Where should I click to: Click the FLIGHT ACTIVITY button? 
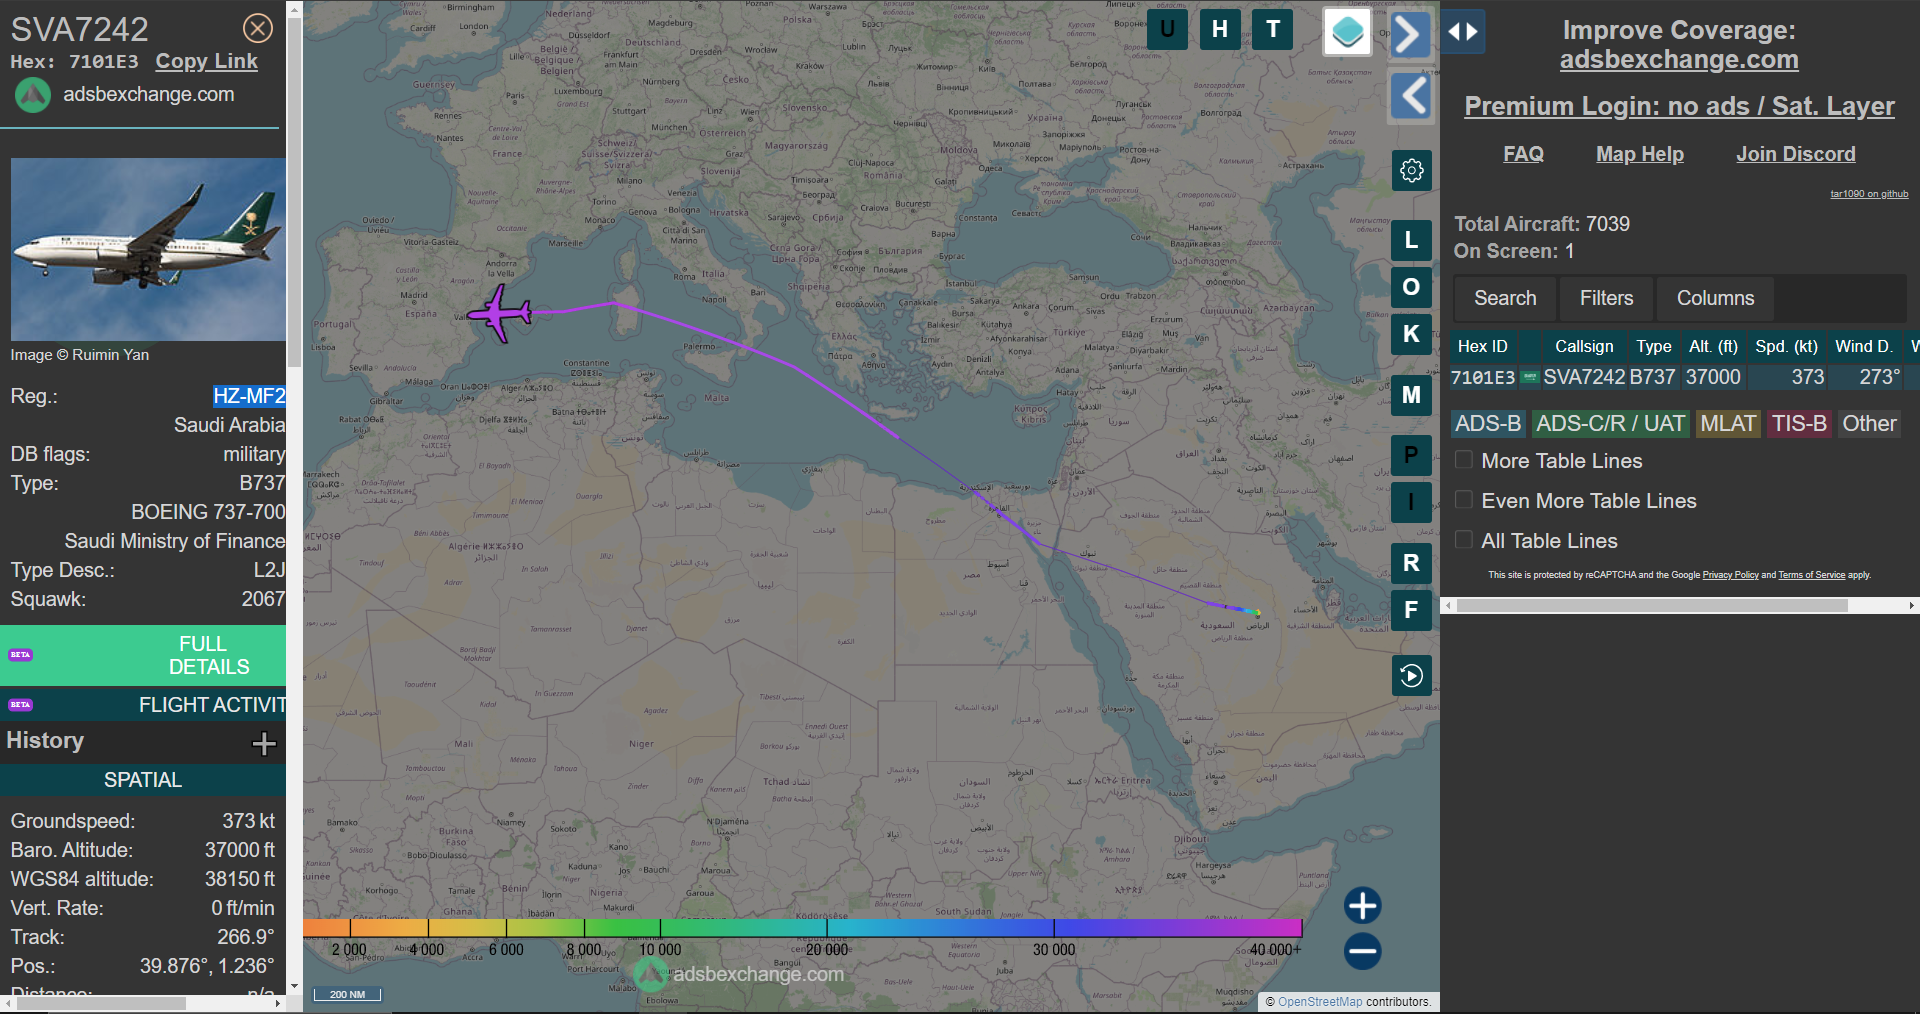[143, 705]
